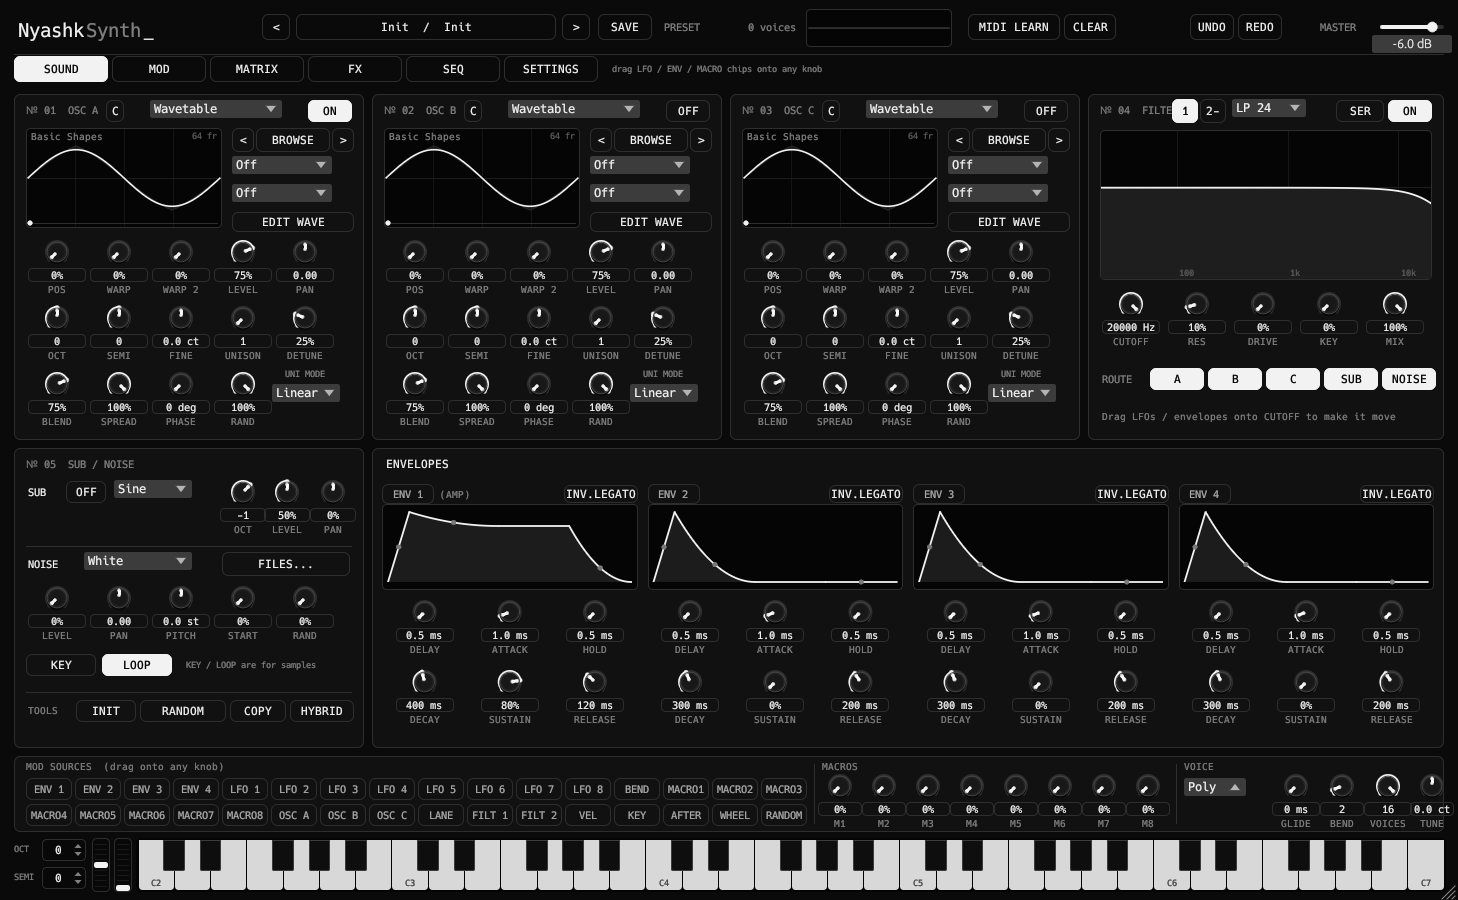This screenshot has height=900, width=1458.
Task: Adjust the MASTER volume slider
Action: pyautogui.click(x=1410, y=27)
